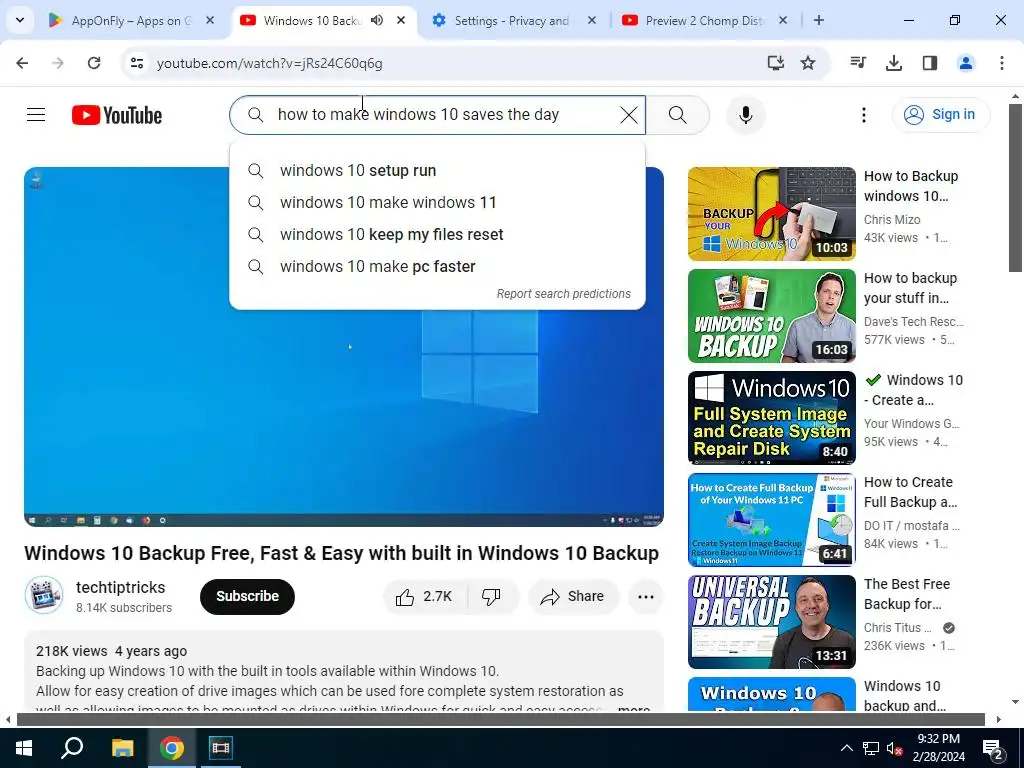1024x768 pixels.
Task: Choose suggestion windows 10 setup run
Action: 438,170
